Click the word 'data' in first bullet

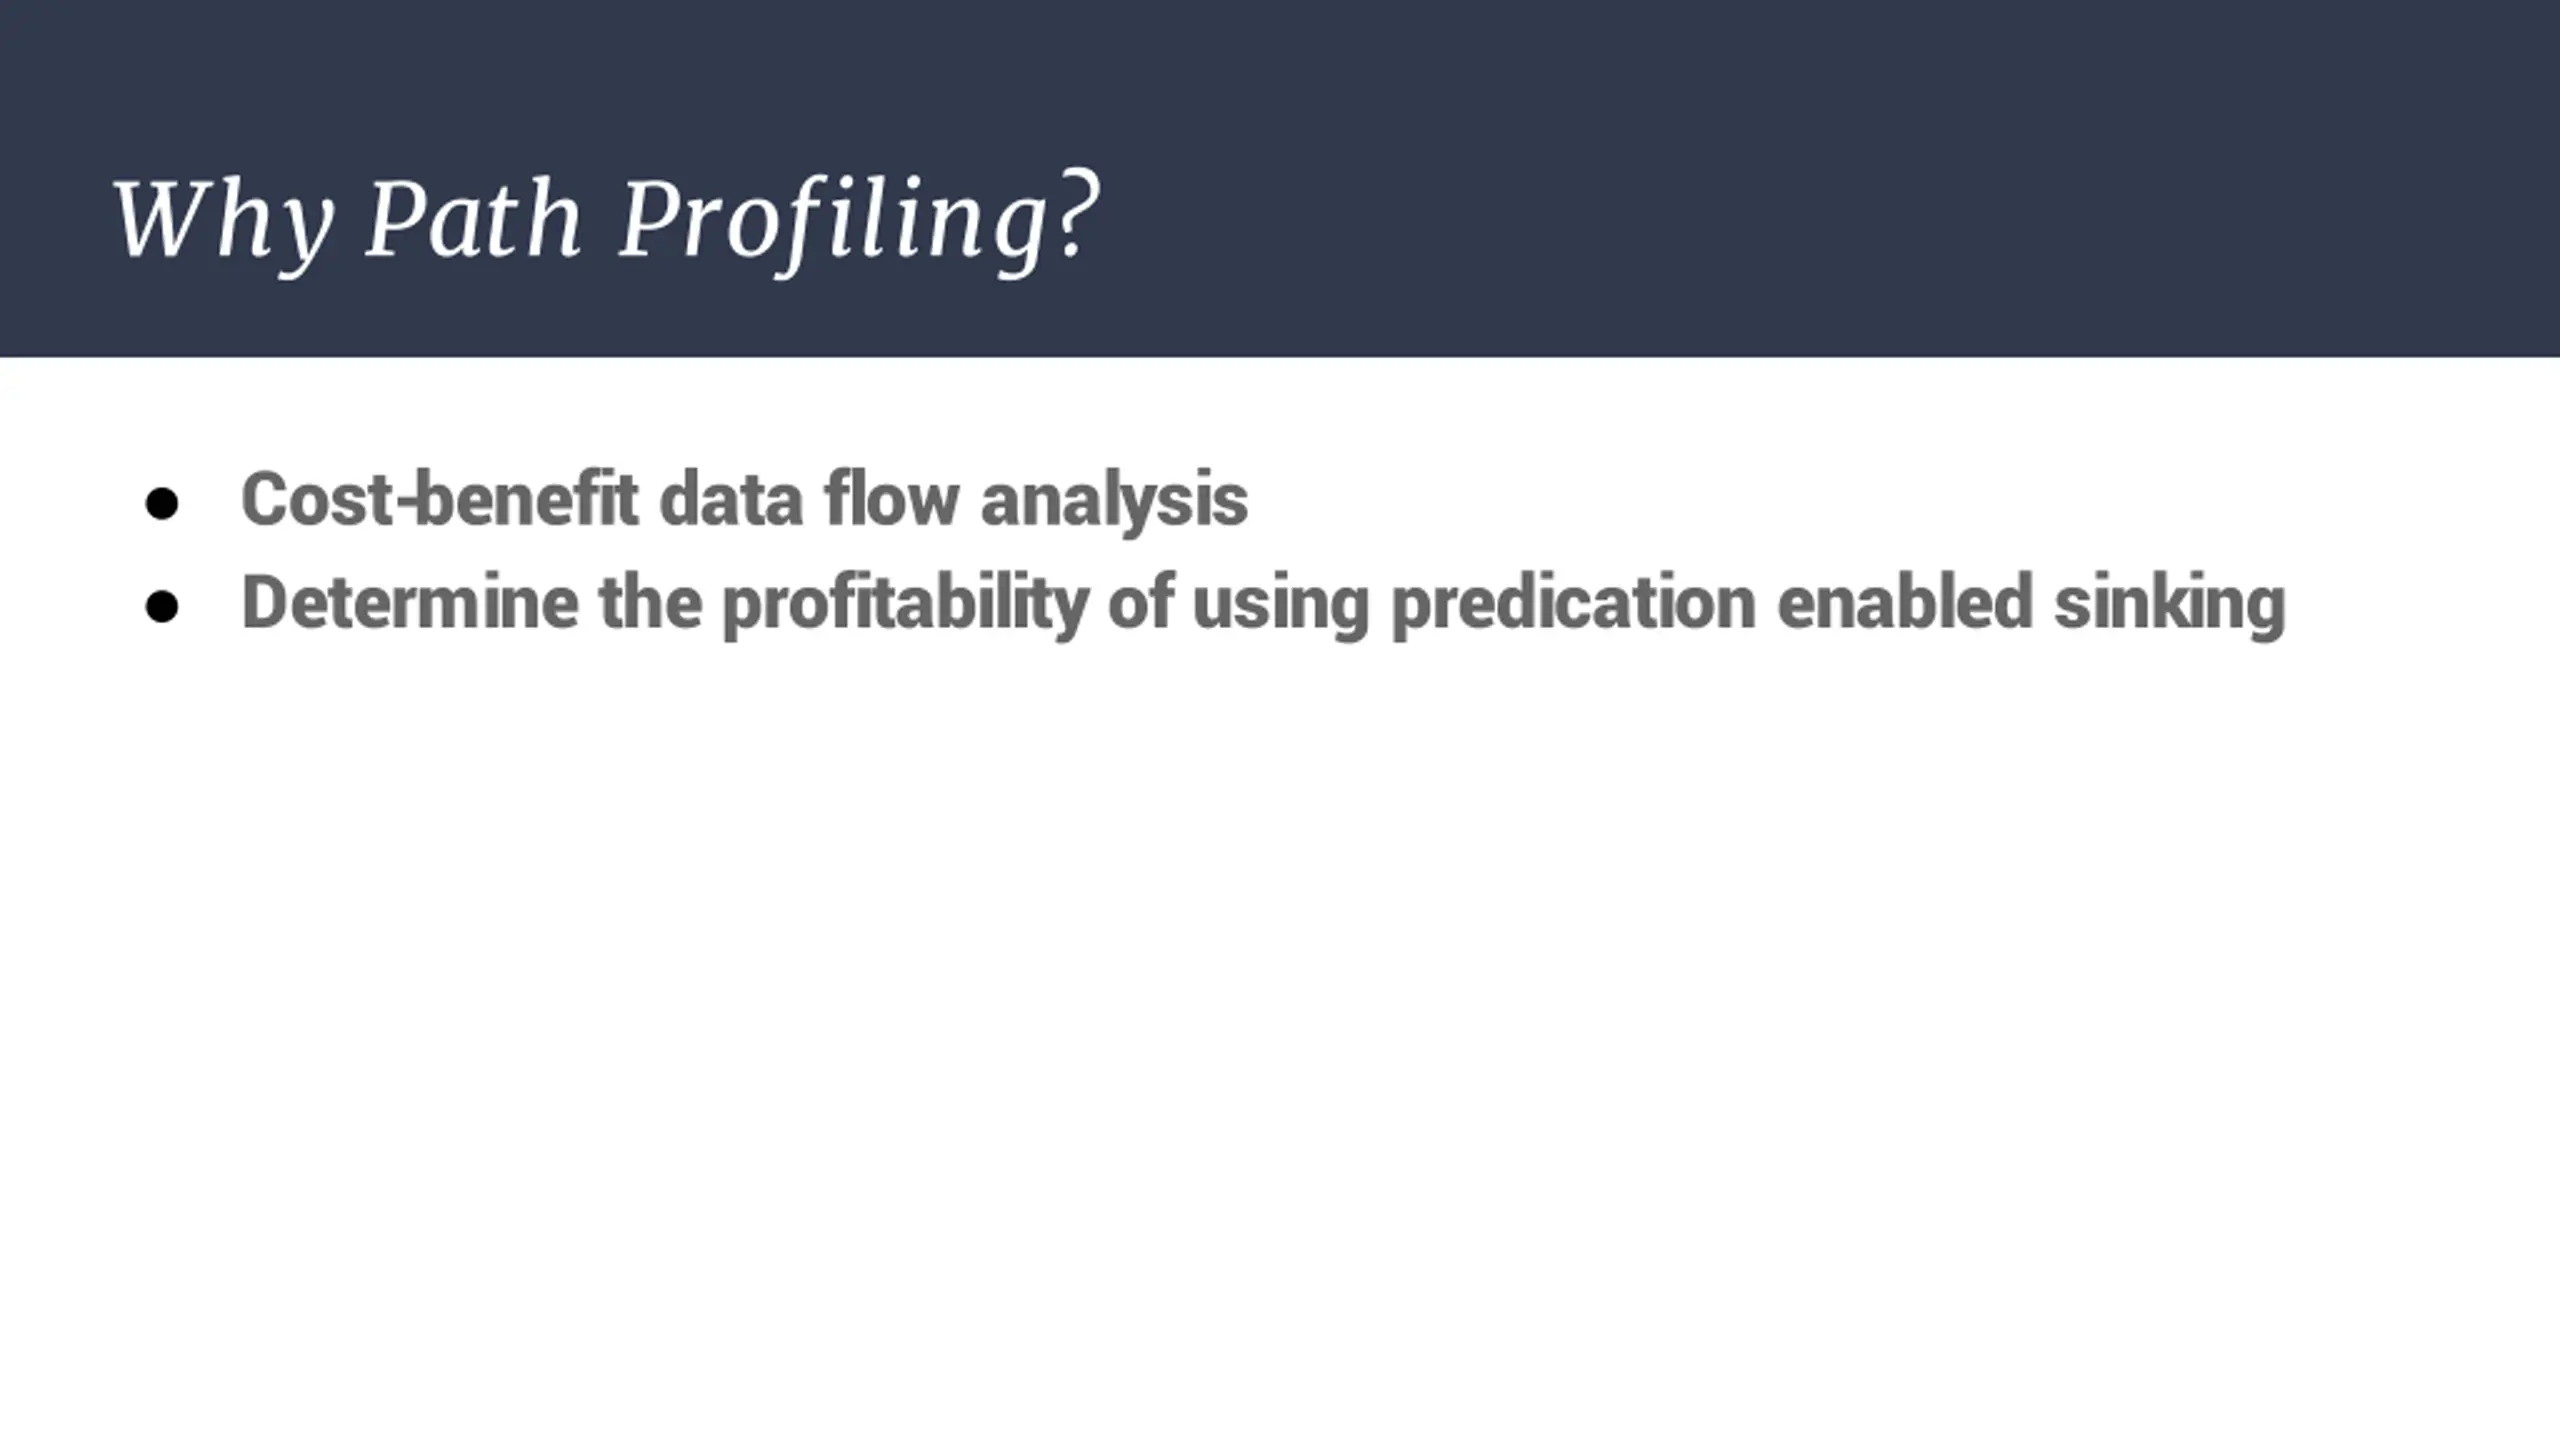click(x=731, y=498)
